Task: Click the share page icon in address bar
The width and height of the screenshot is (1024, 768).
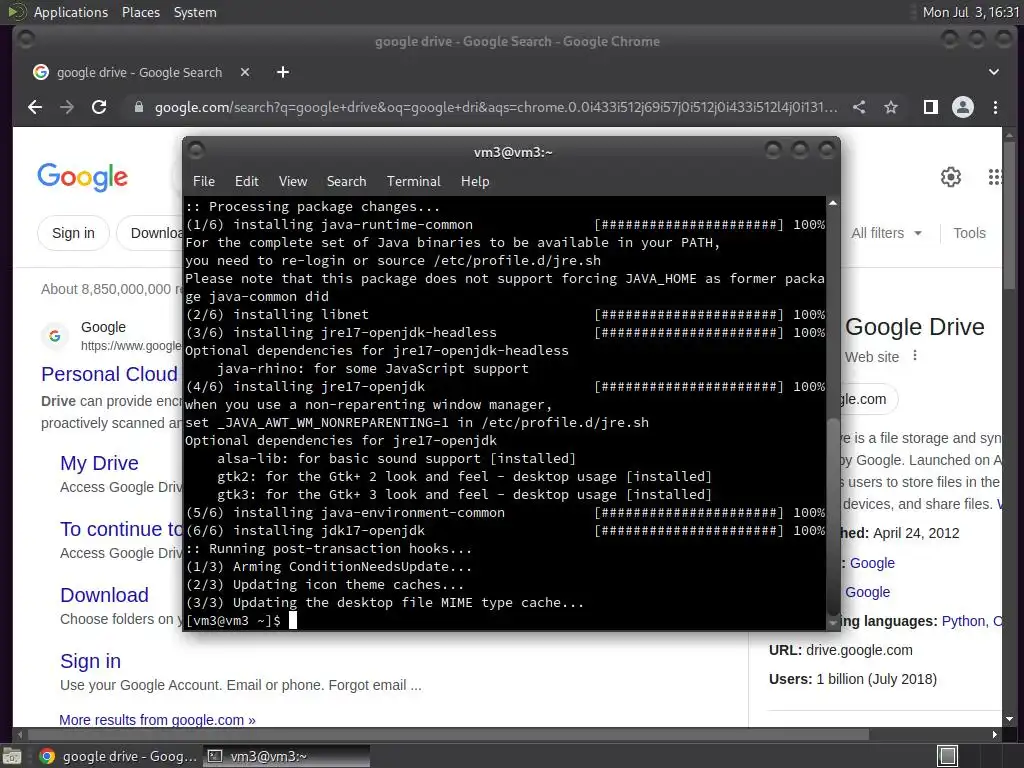Action: 859,107
